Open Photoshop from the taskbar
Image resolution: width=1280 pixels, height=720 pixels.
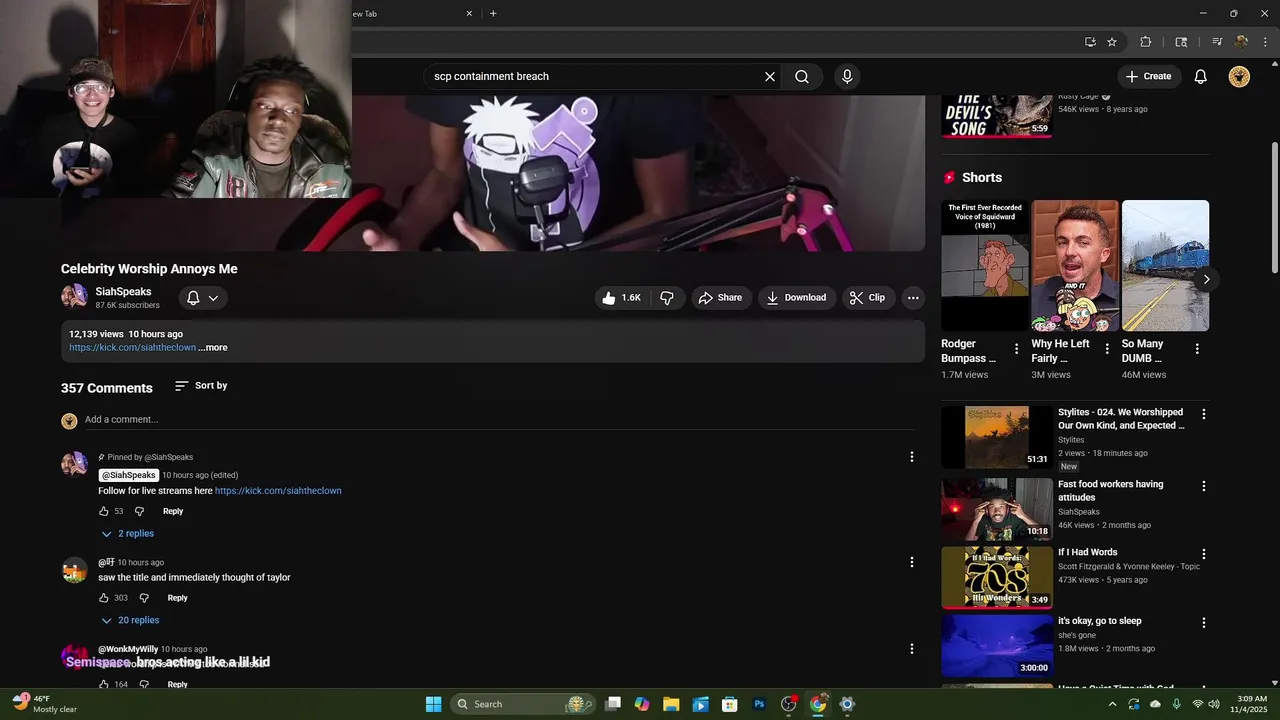(x=759, y=704)
